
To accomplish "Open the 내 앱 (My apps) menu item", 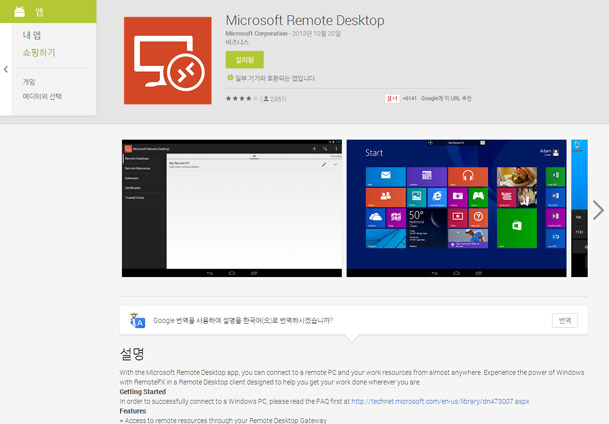I will [x=32, y=35].
